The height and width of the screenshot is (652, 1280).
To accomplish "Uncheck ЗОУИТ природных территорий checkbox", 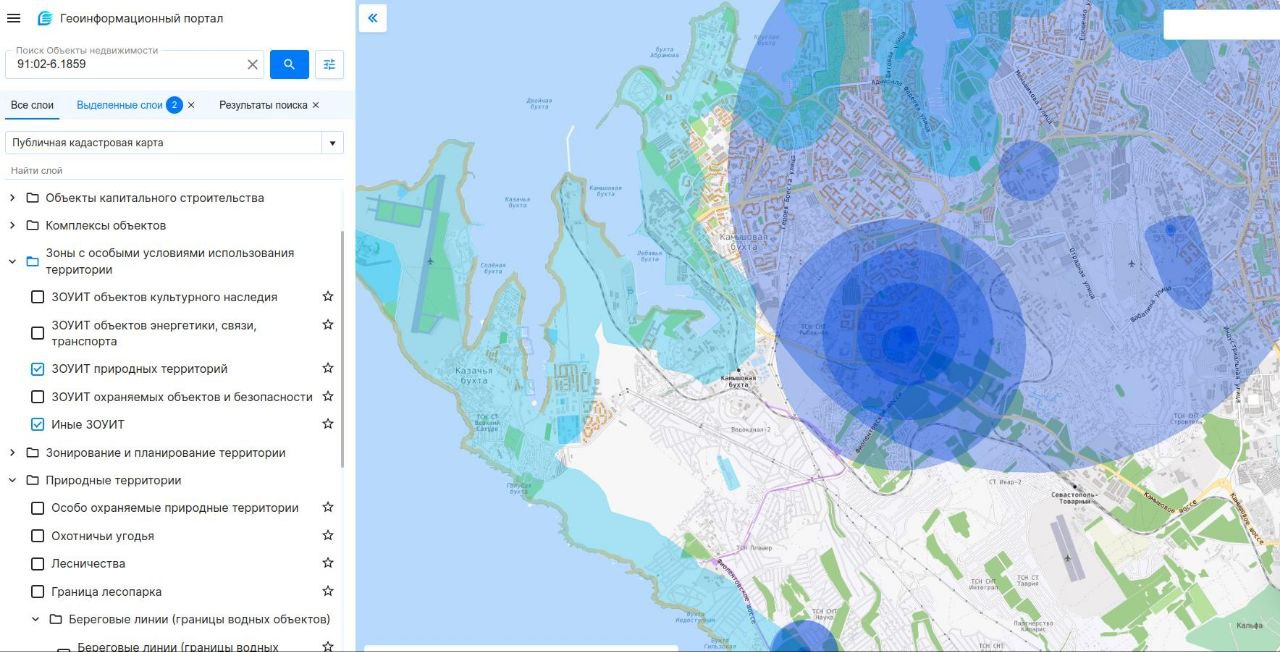I will pos(38,369).
